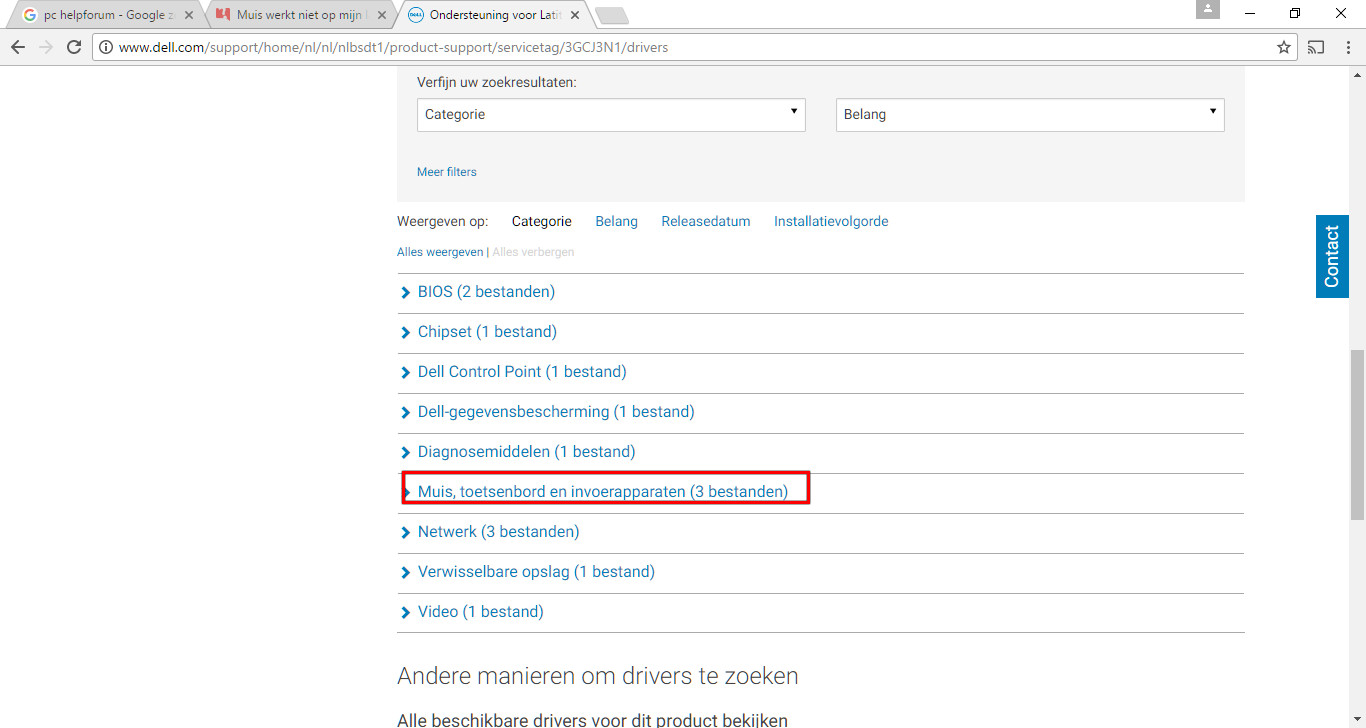
Task: Open the blue Contact side tab
Action: coord(1332,257)
